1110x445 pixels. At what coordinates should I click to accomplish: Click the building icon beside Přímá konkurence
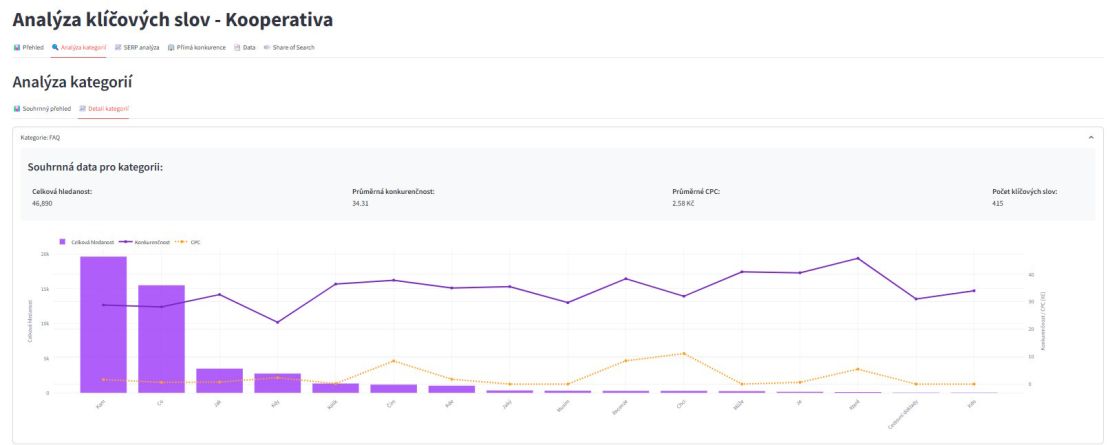tap(171, 47)
